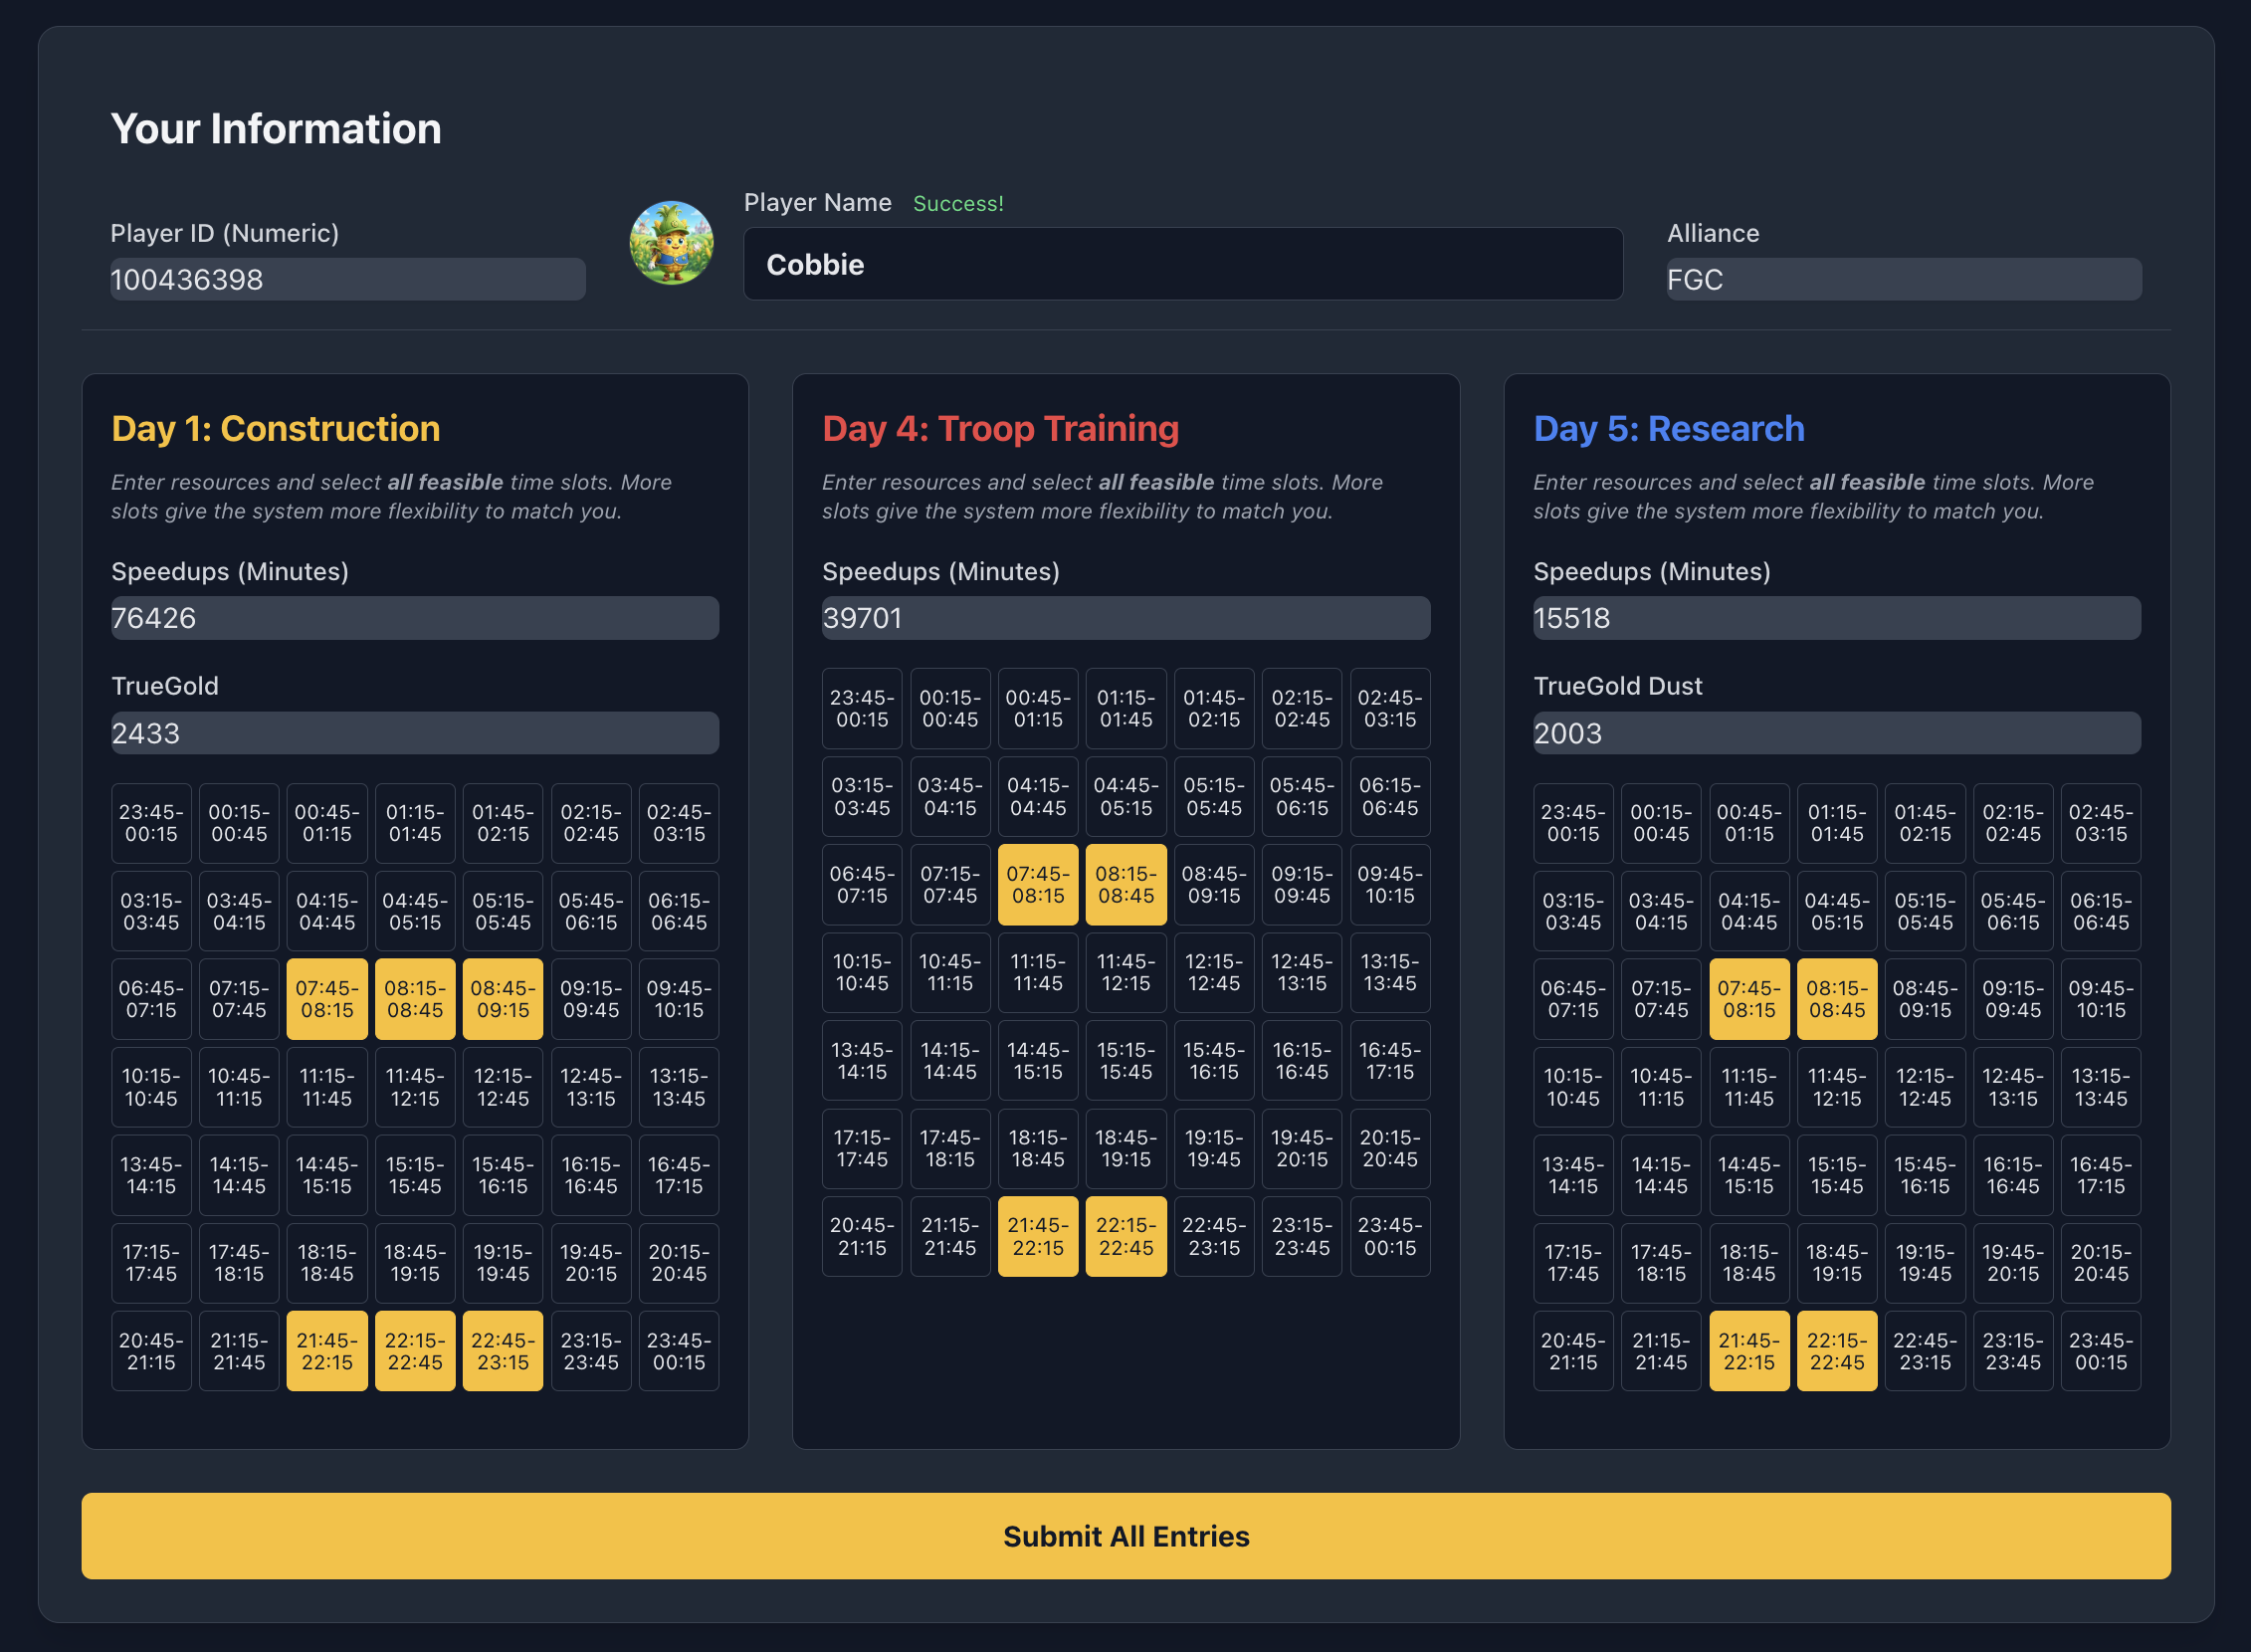Select Construction slot 00:15-00:45
The width and height of the screenshot is (2251, 1652).
239,823
